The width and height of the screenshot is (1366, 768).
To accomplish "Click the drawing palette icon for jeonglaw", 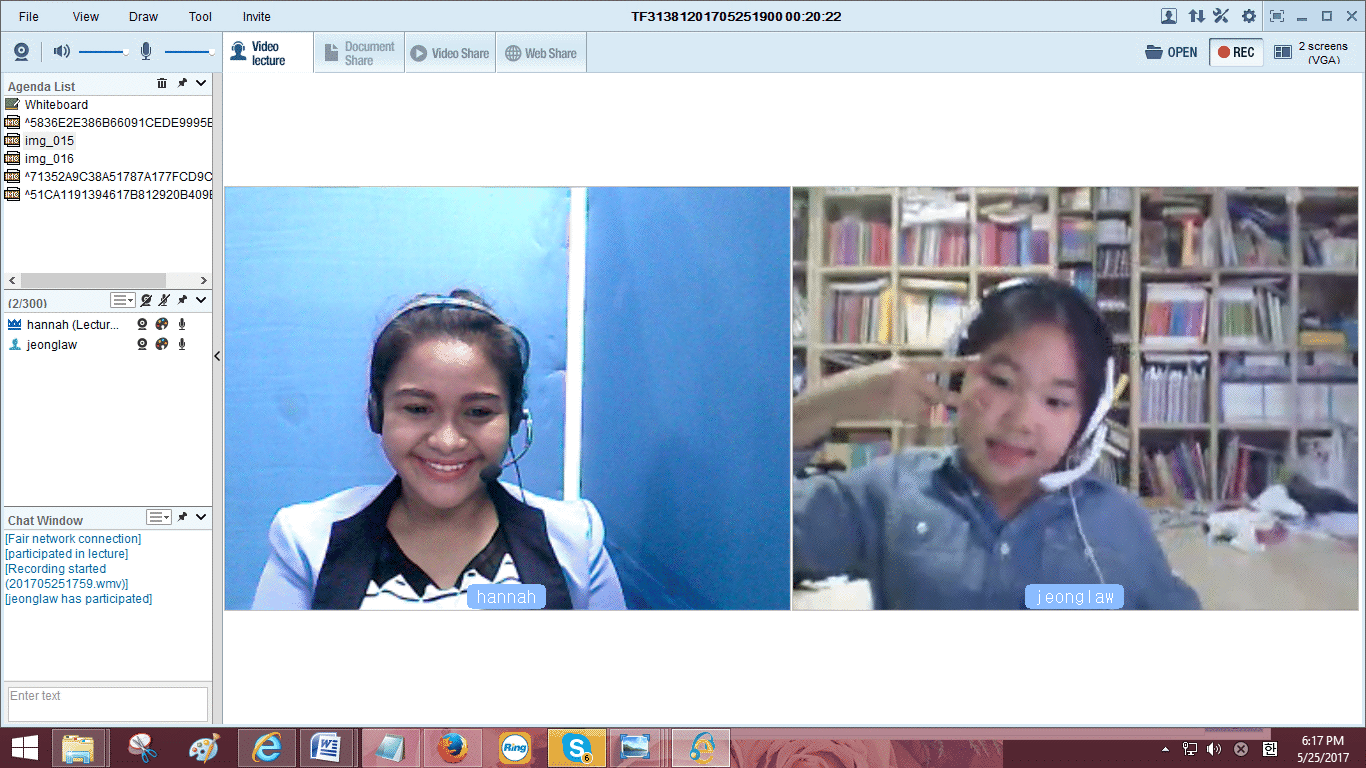I will click(162, 344).
